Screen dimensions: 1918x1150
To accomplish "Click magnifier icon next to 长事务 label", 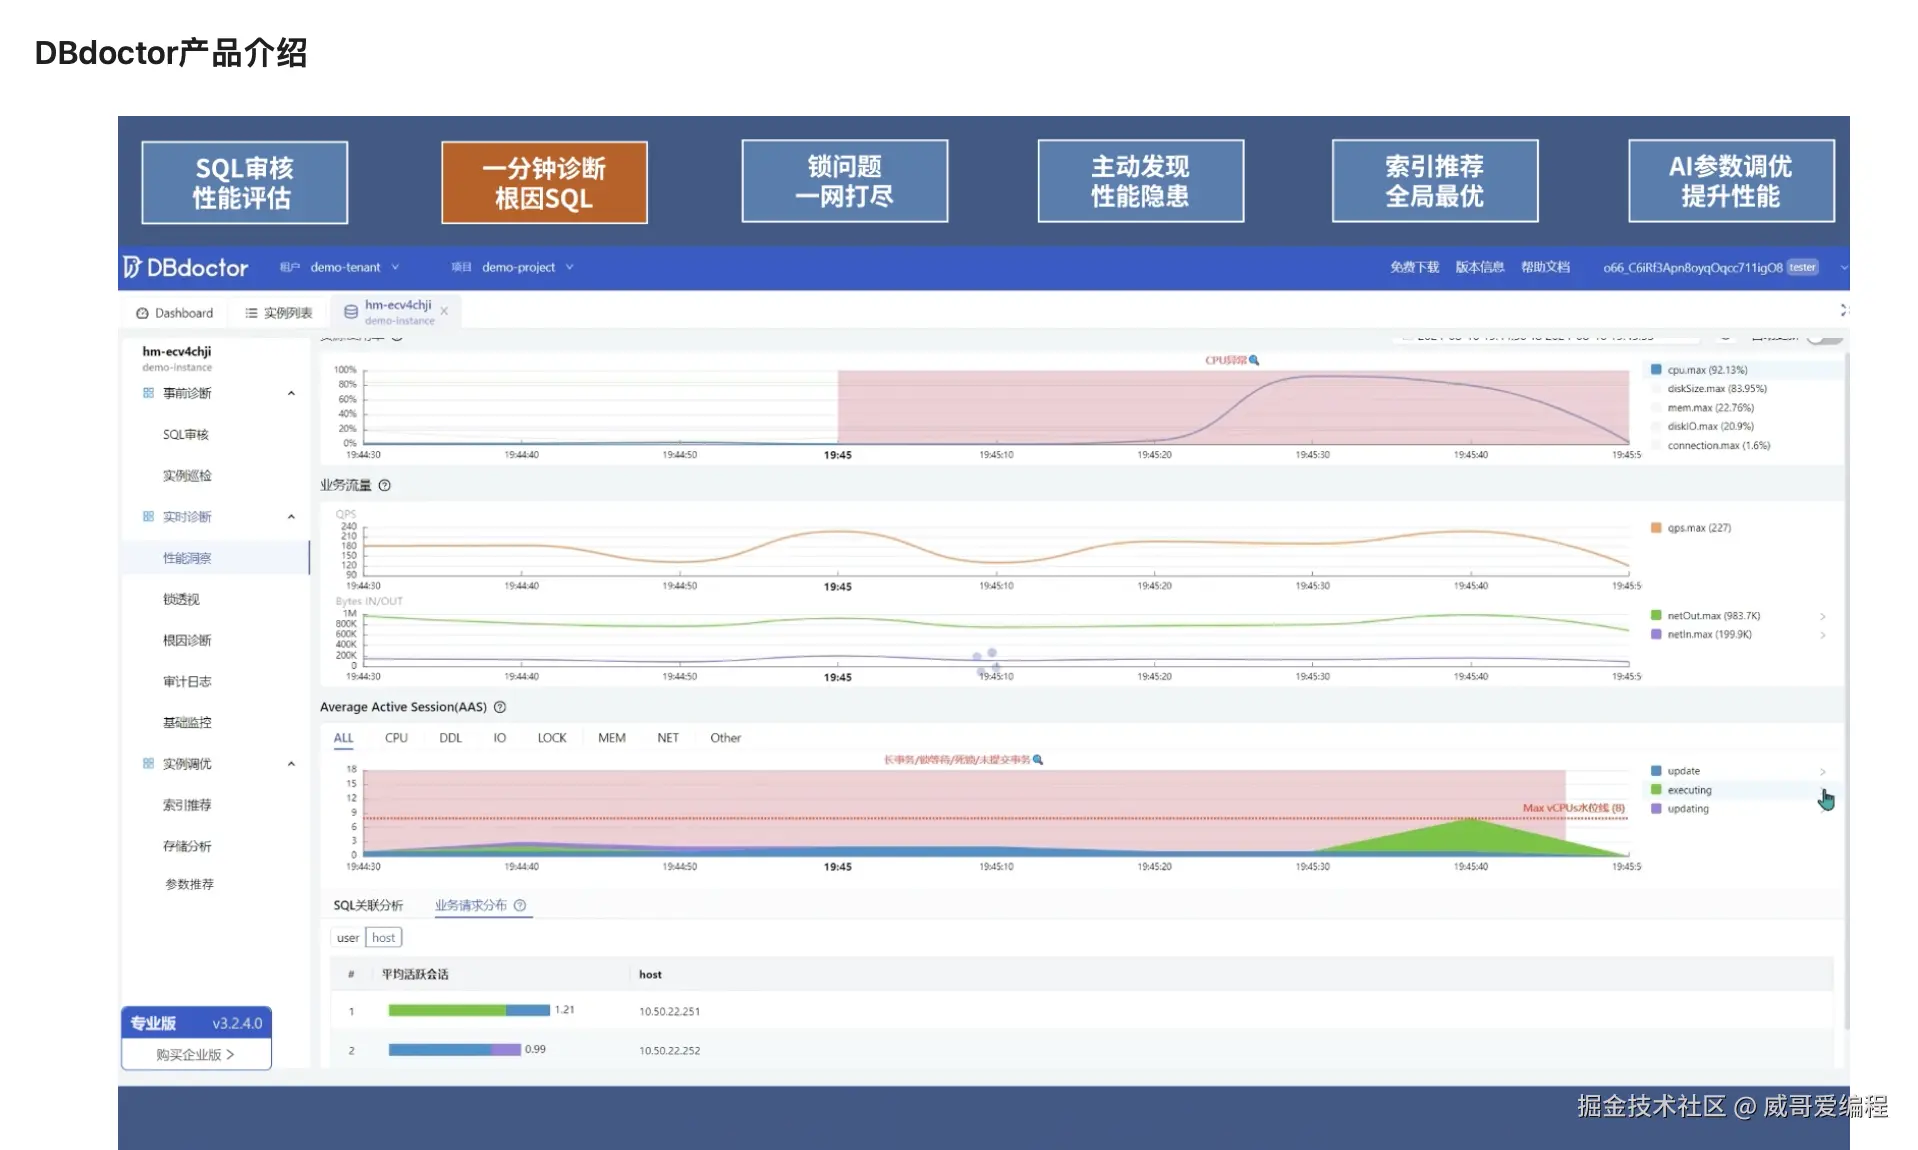I will (1038, 760).
